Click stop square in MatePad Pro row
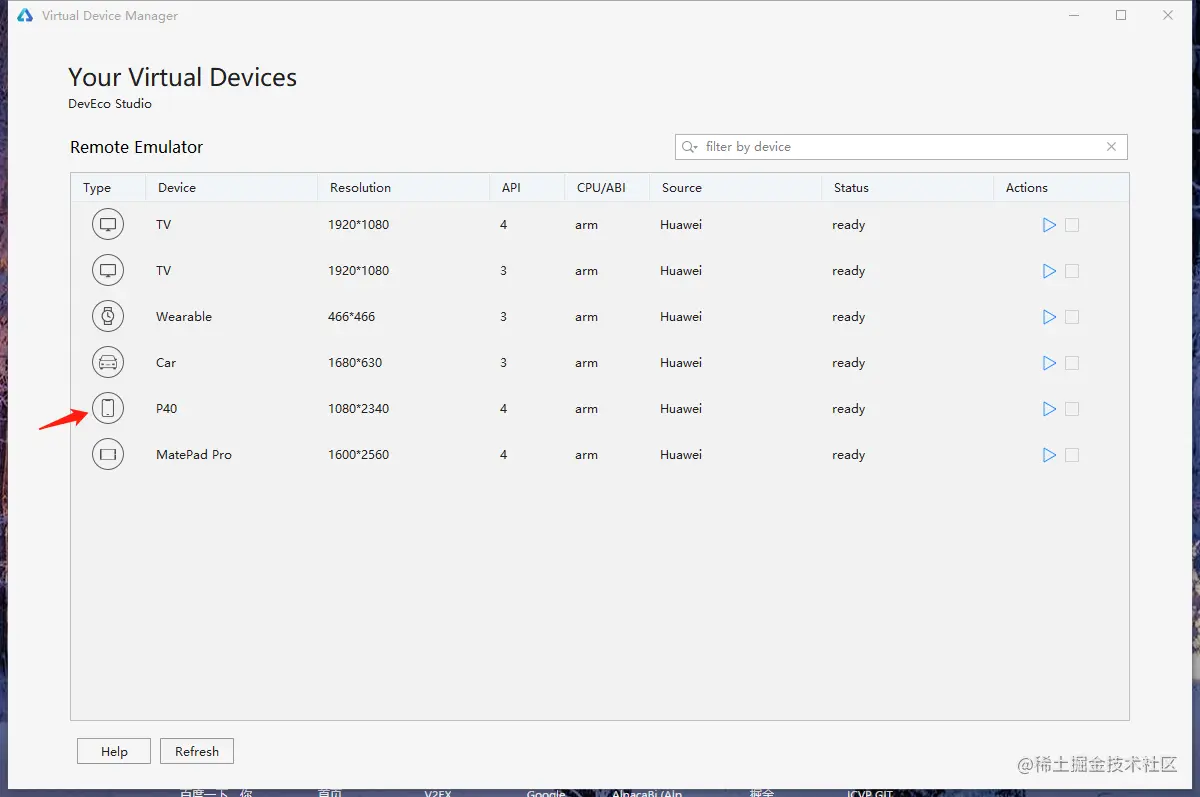Screen dimensions: 1200x797 tap(1072, 455)
